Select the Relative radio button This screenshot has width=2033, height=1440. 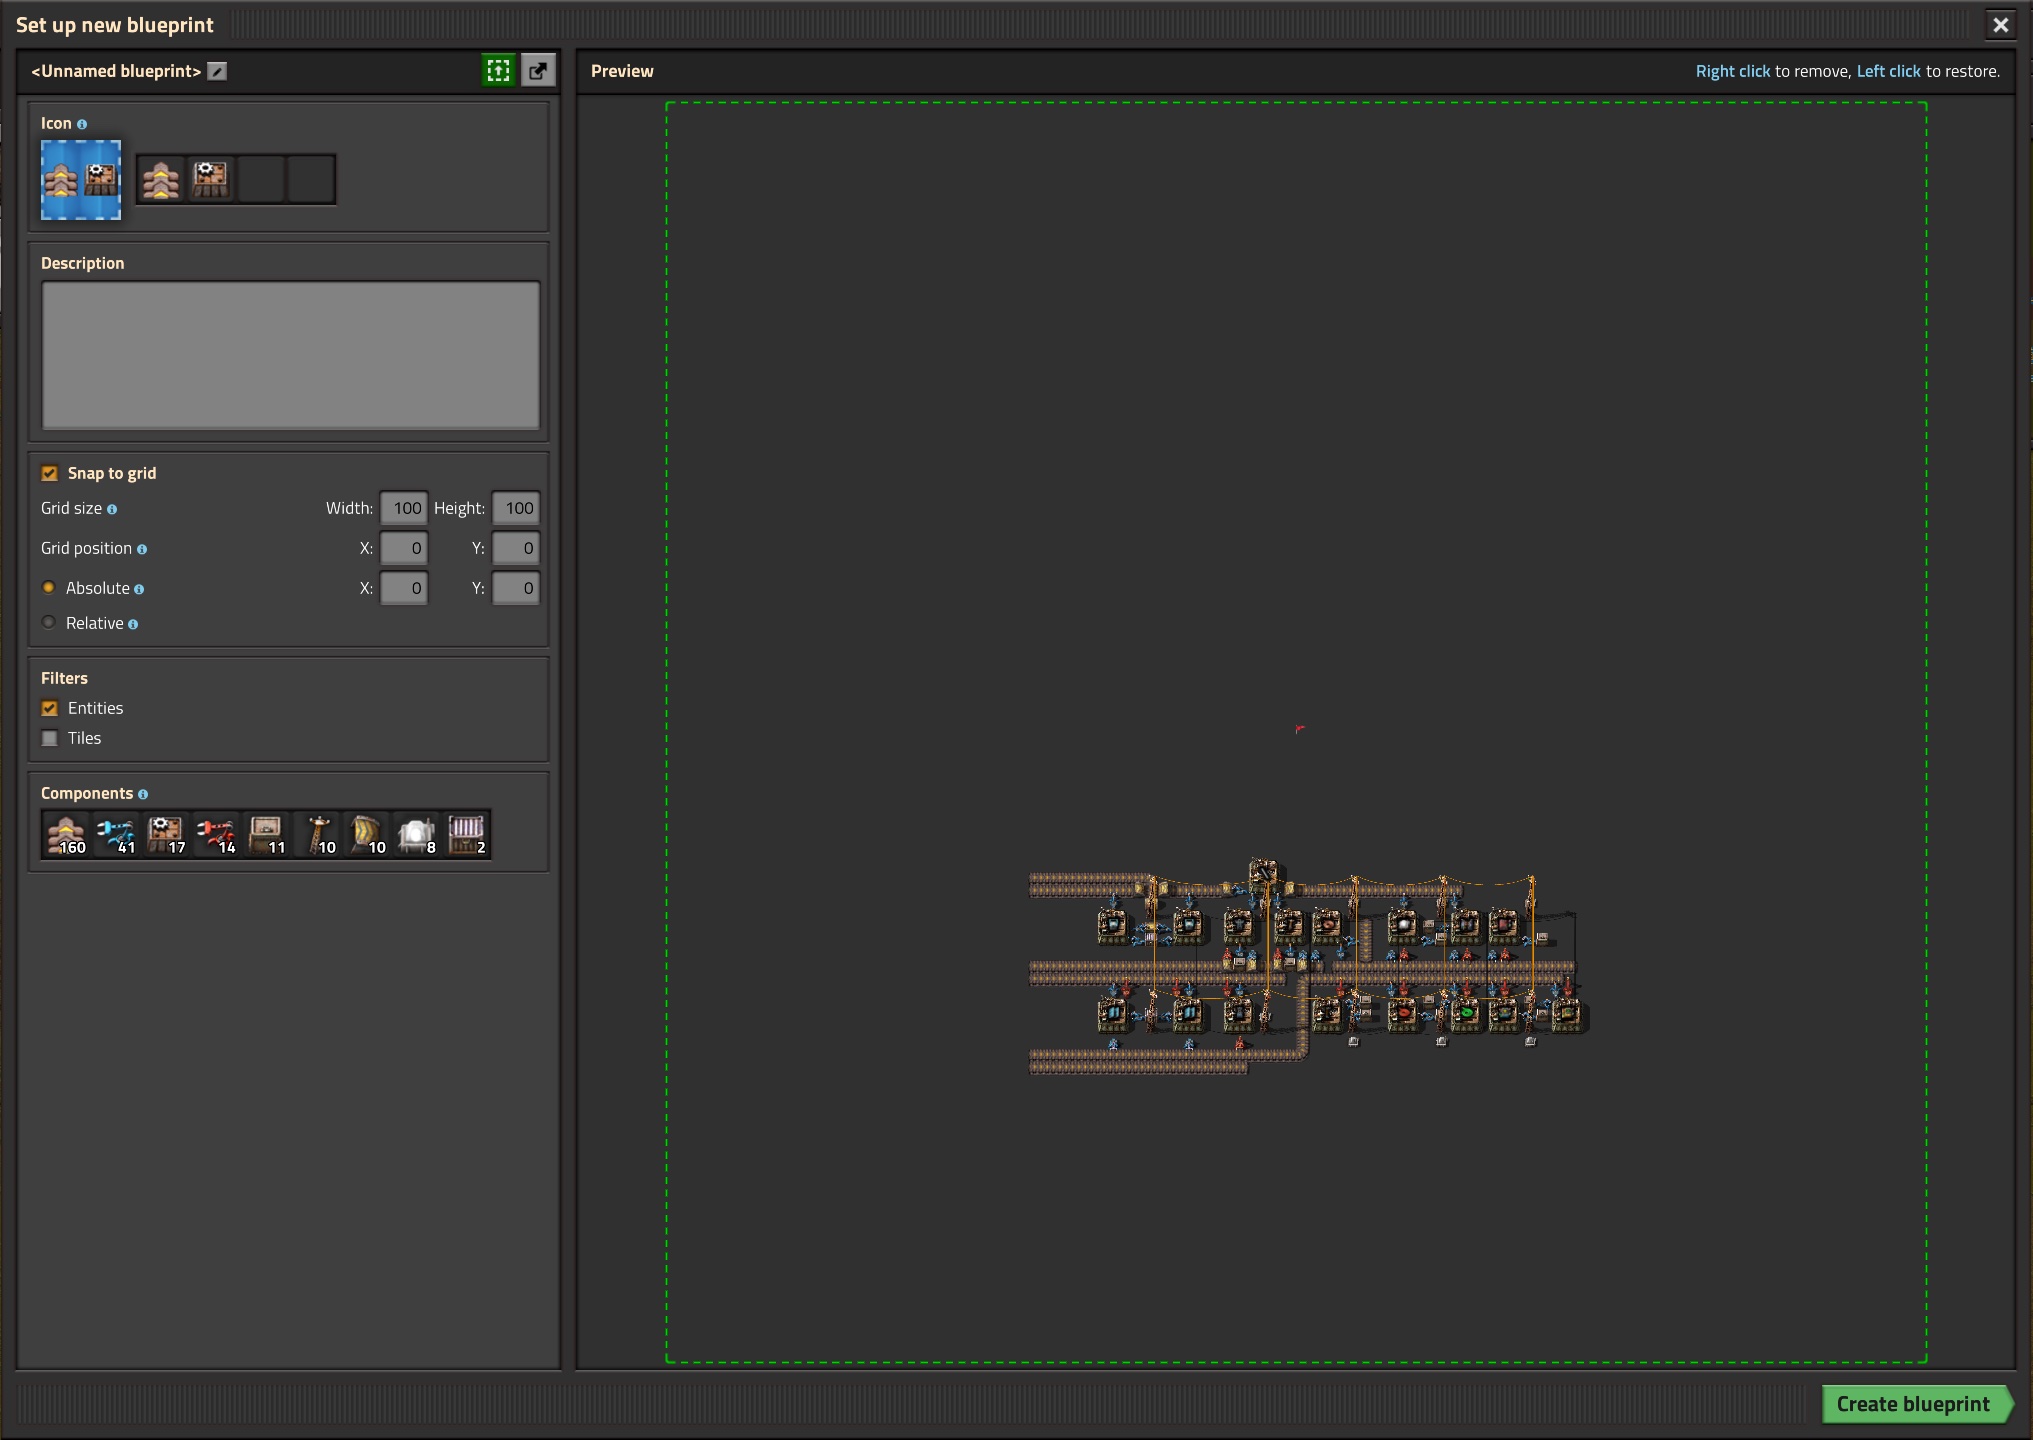[x=48, y=622]
